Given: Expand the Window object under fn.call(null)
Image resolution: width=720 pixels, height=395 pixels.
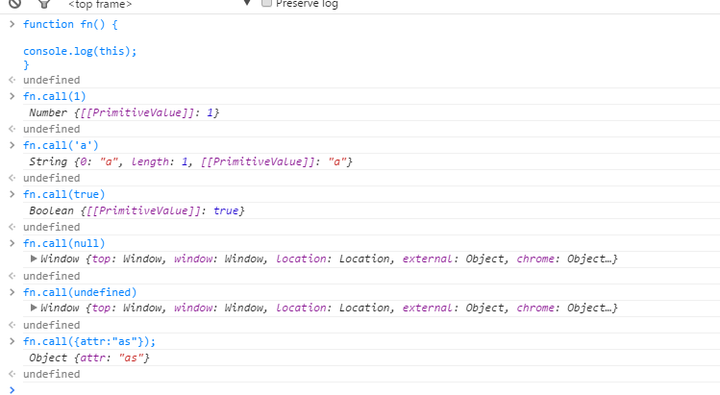Looking at the screenshot, I should (x=34, y=259).
